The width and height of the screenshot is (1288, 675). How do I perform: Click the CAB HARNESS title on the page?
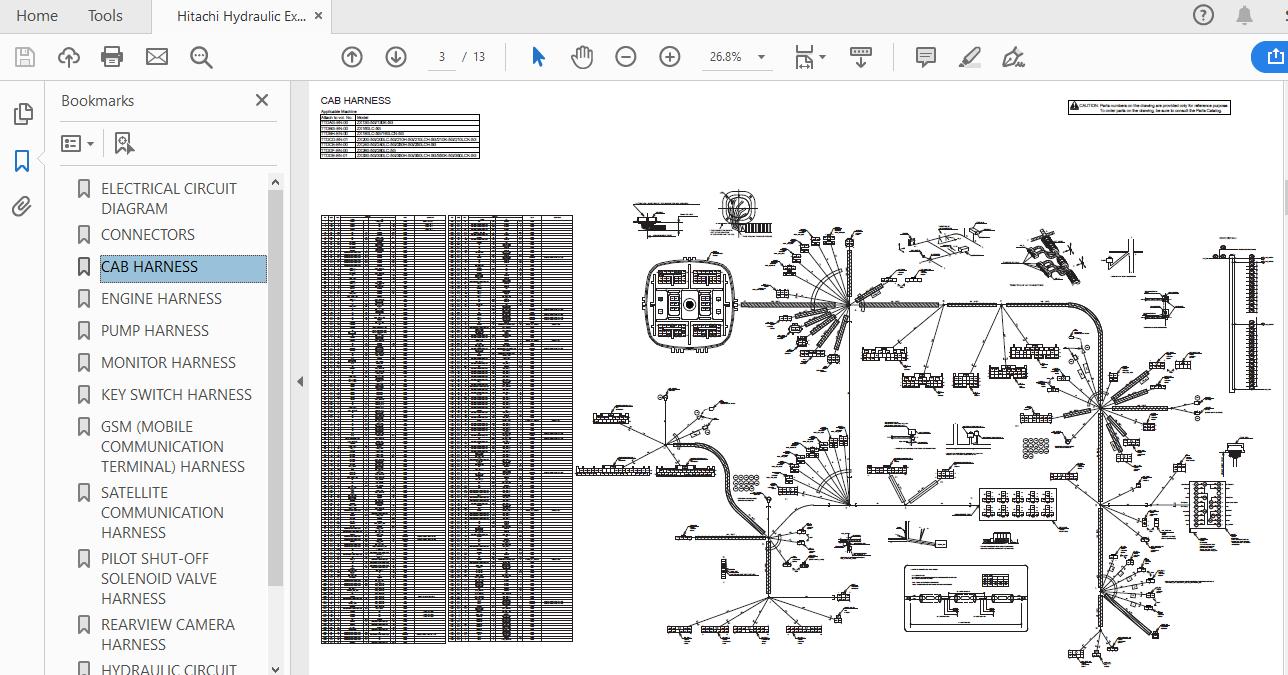click(x=355, y=100)
